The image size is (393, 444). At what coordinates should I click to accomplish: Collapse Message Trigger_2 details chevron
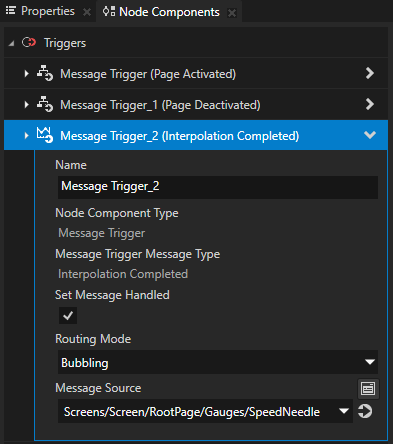coord(370,135)
